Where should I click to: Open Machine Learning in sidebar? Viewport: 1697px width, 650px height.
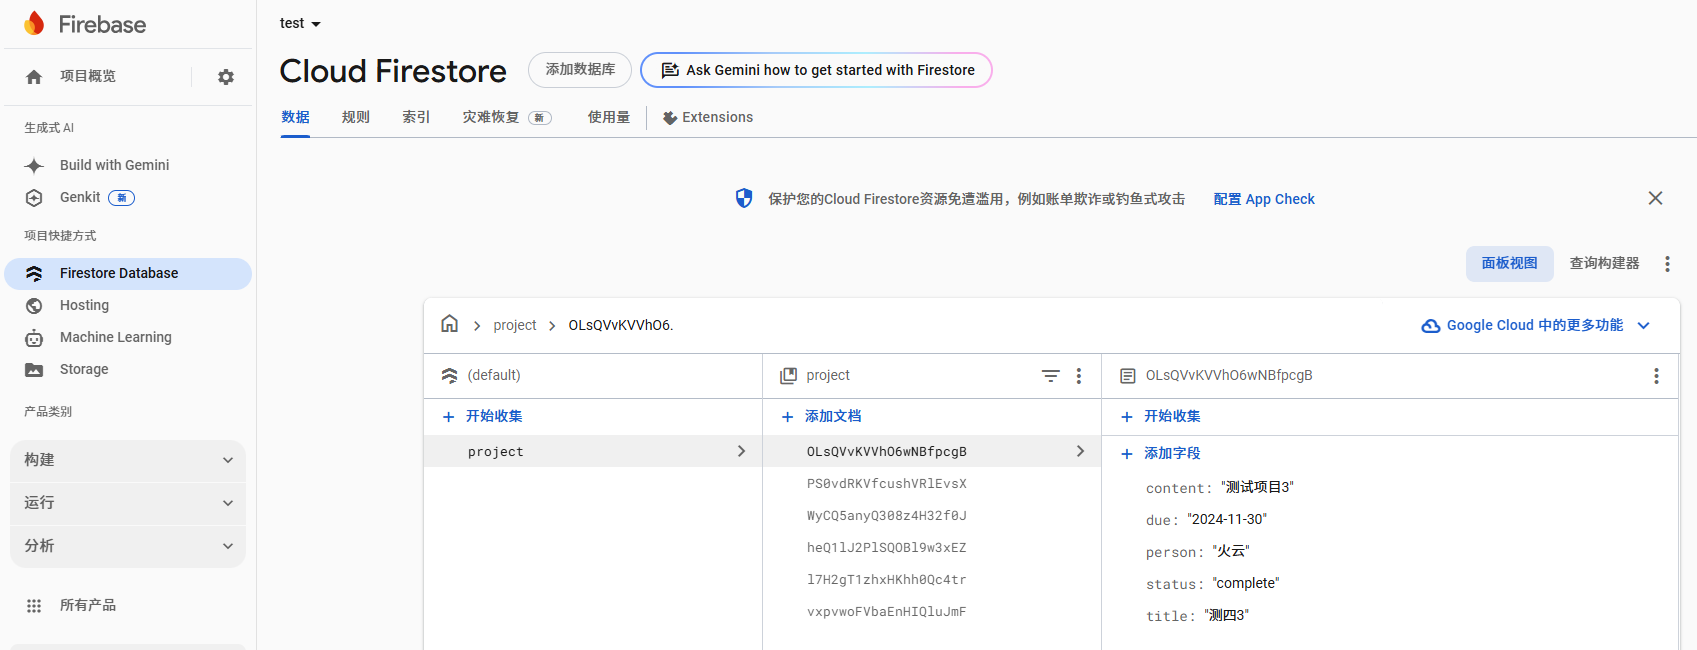tap(115, 337)
